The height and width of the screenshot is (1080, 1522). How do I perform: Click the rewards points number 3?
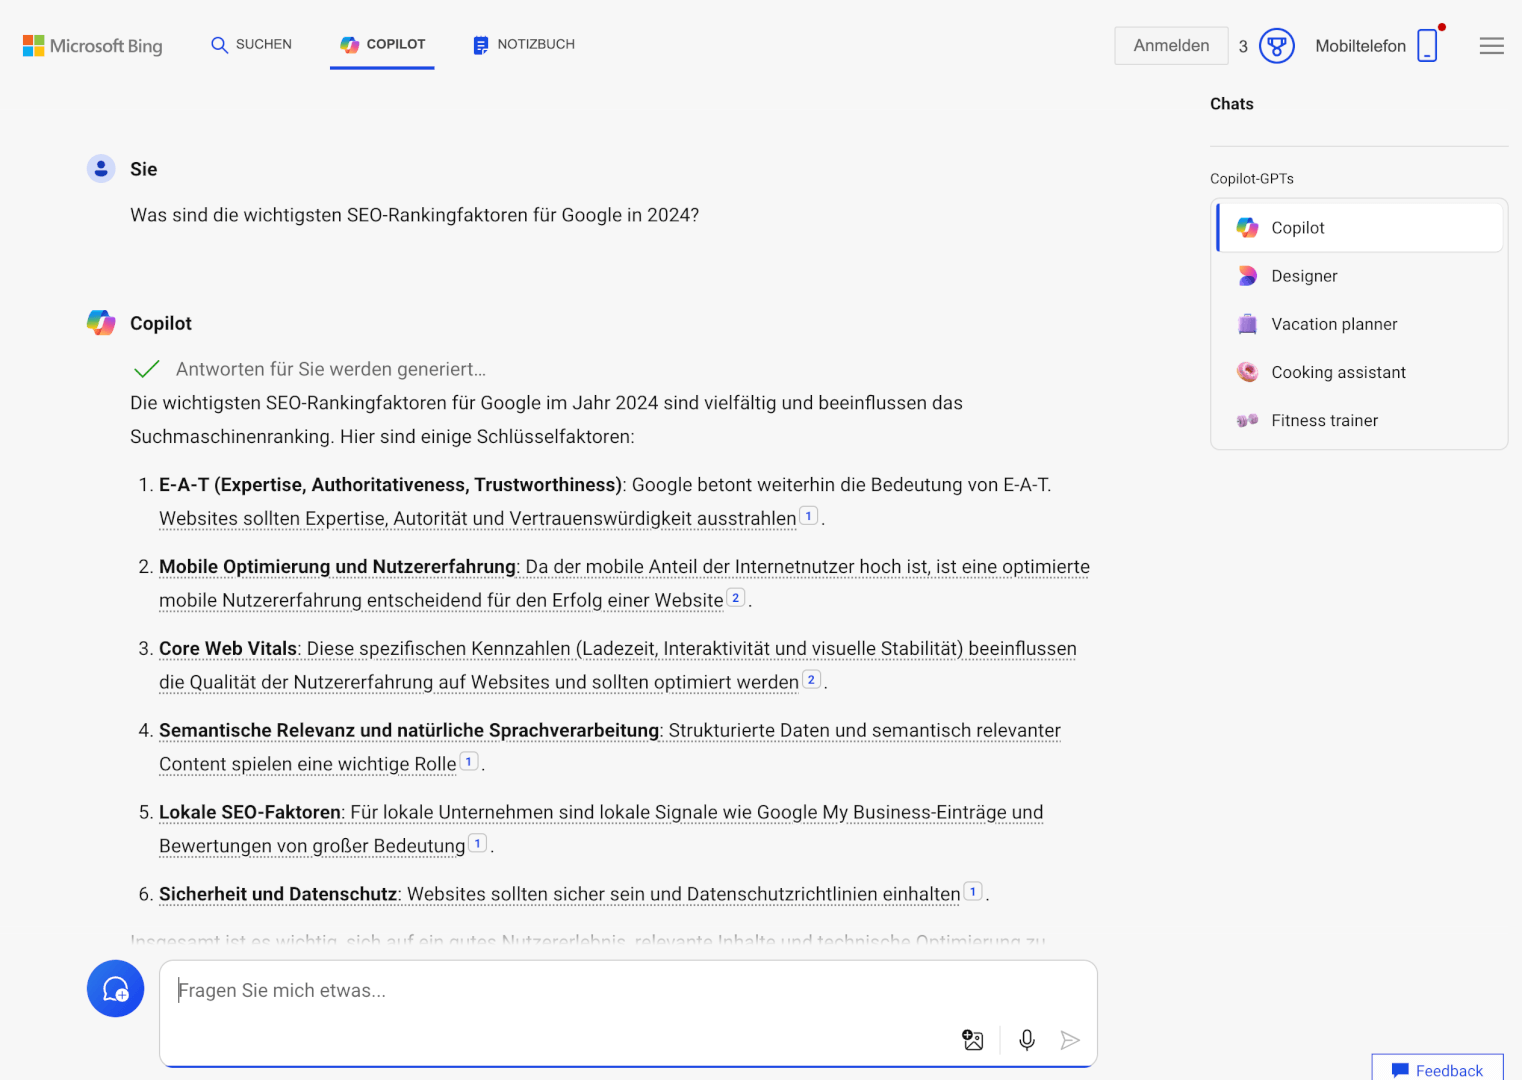point(1243,47)
